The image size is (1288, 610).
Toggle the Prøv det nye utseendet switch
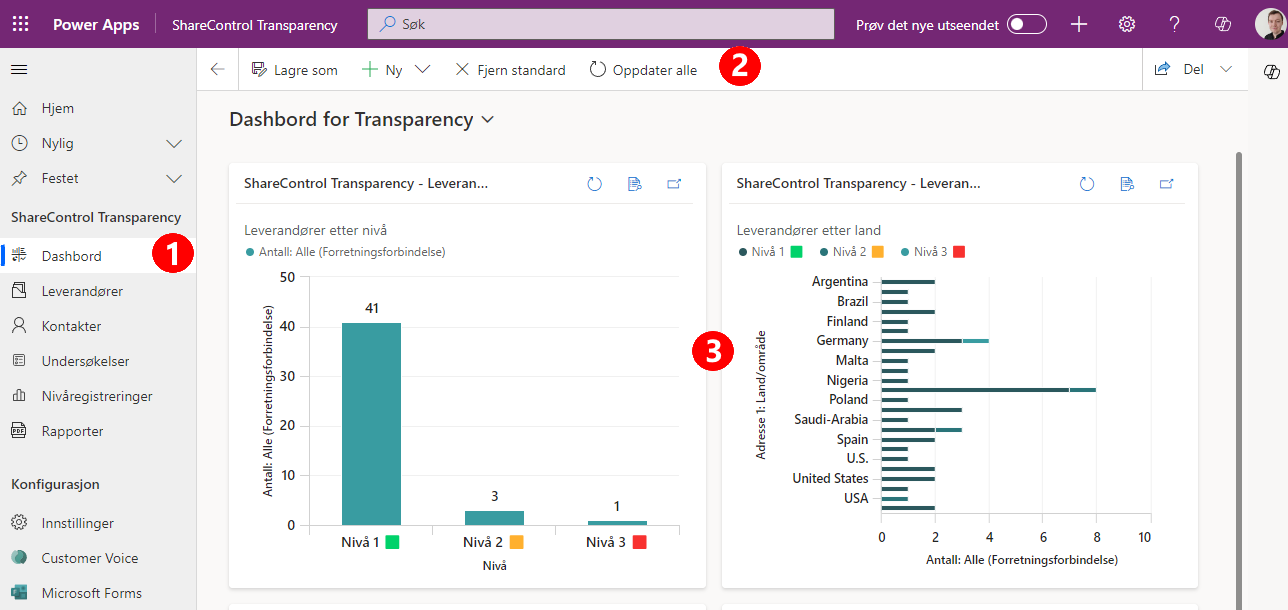click(x=1027, y=24)
